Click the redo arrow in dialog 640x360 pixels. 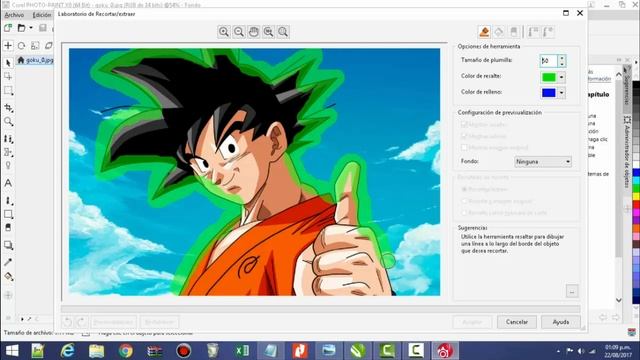point(81,322)
